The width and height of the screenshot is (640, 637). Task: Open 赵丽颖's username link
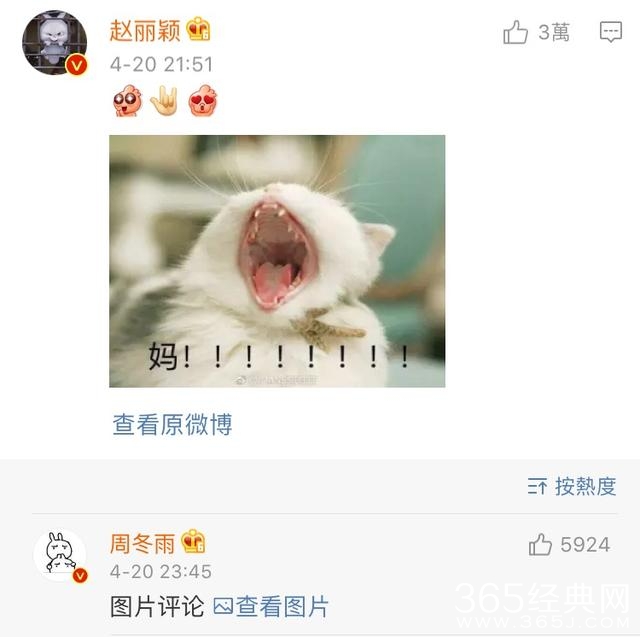pyautogui.click(x=145, y=31)
